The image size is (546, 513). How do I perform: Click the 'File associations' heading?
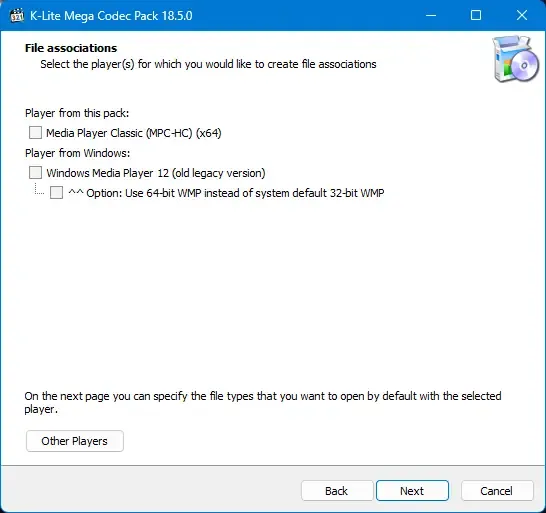[x=71, y=48]
